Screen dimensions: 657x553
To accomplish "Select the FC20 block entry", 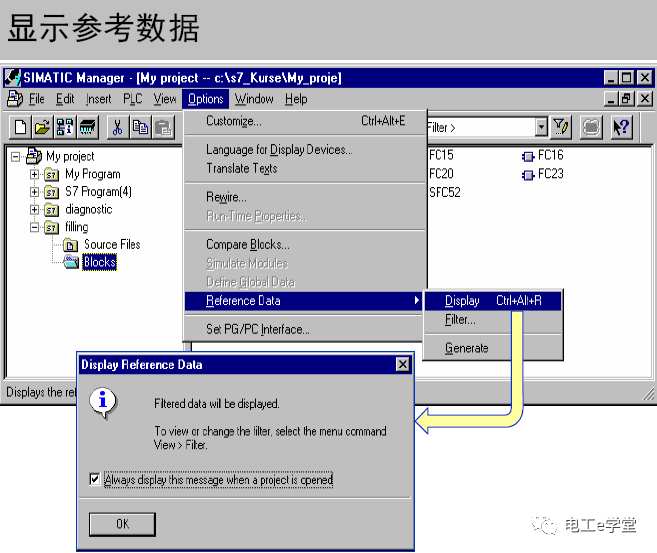I will [441, 174].
